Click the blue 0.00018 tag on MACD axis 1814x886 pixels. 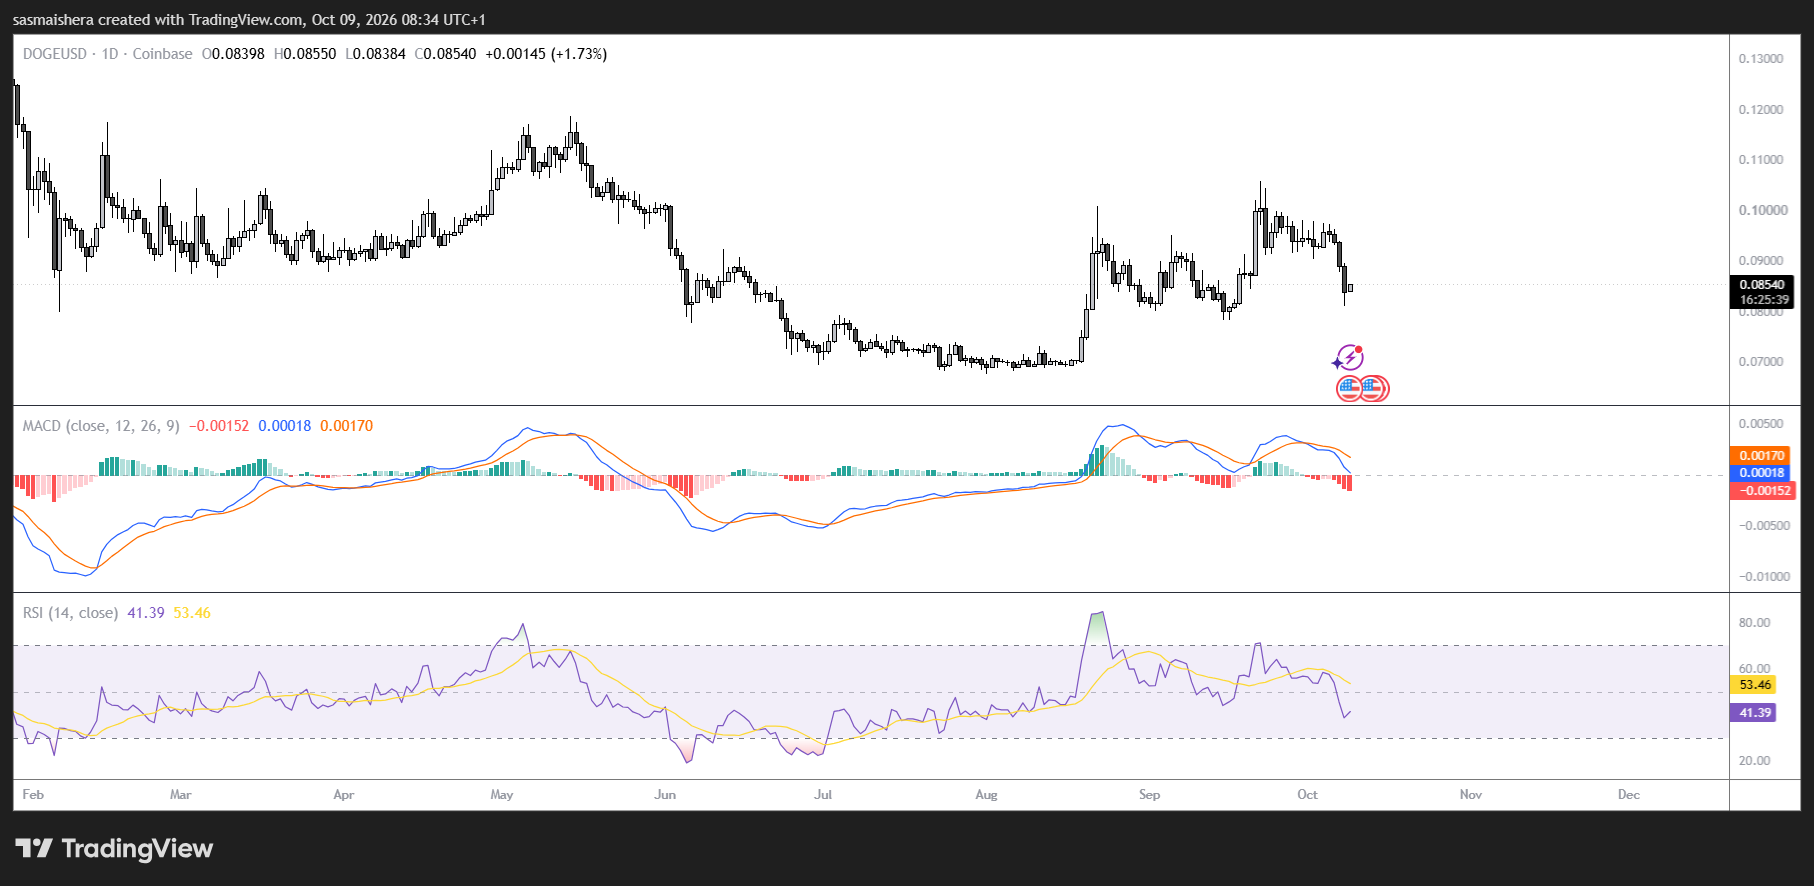click(1762, 473)
